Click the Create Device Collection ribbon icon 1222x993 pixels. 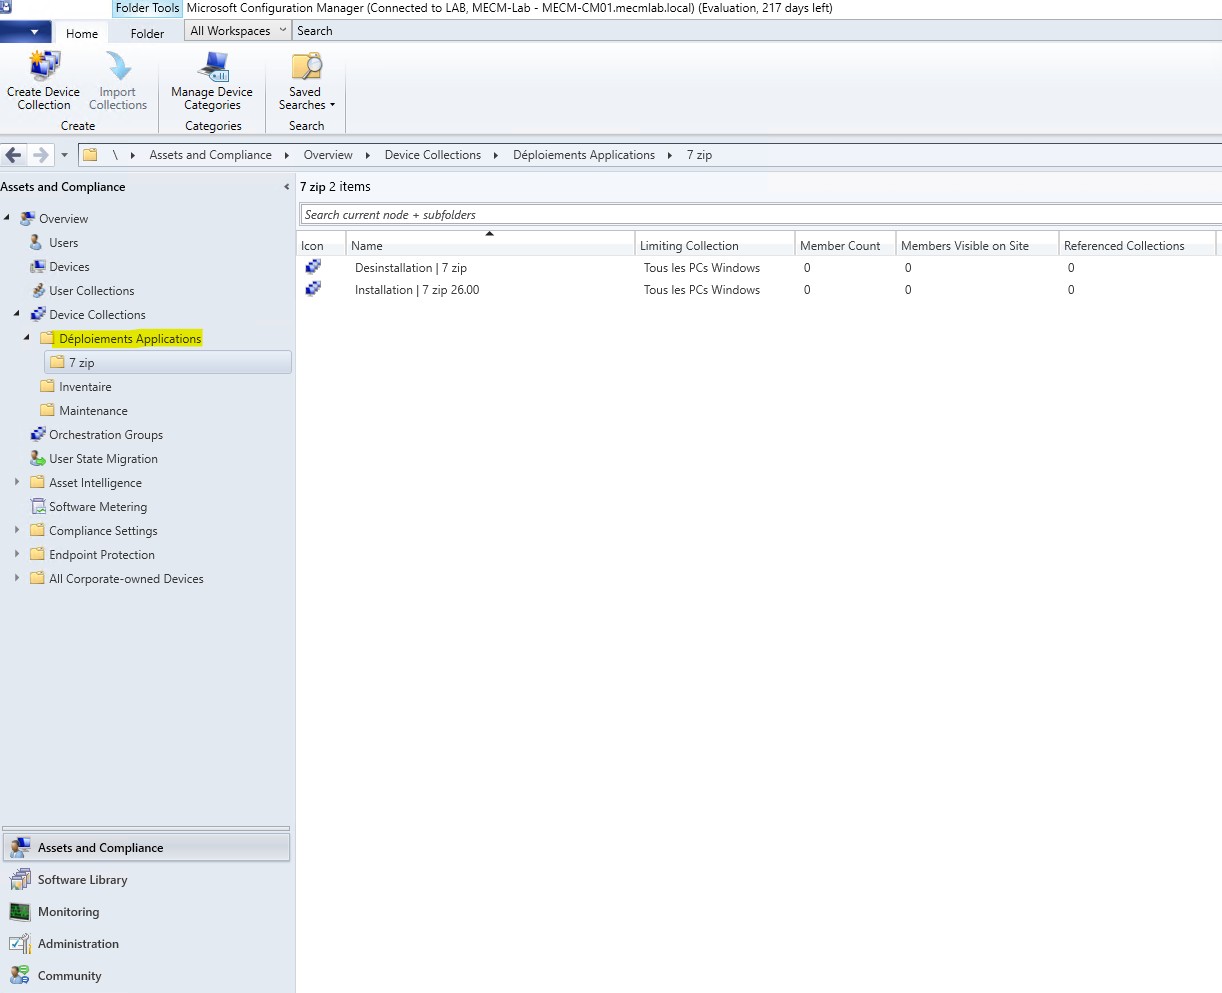44,66
